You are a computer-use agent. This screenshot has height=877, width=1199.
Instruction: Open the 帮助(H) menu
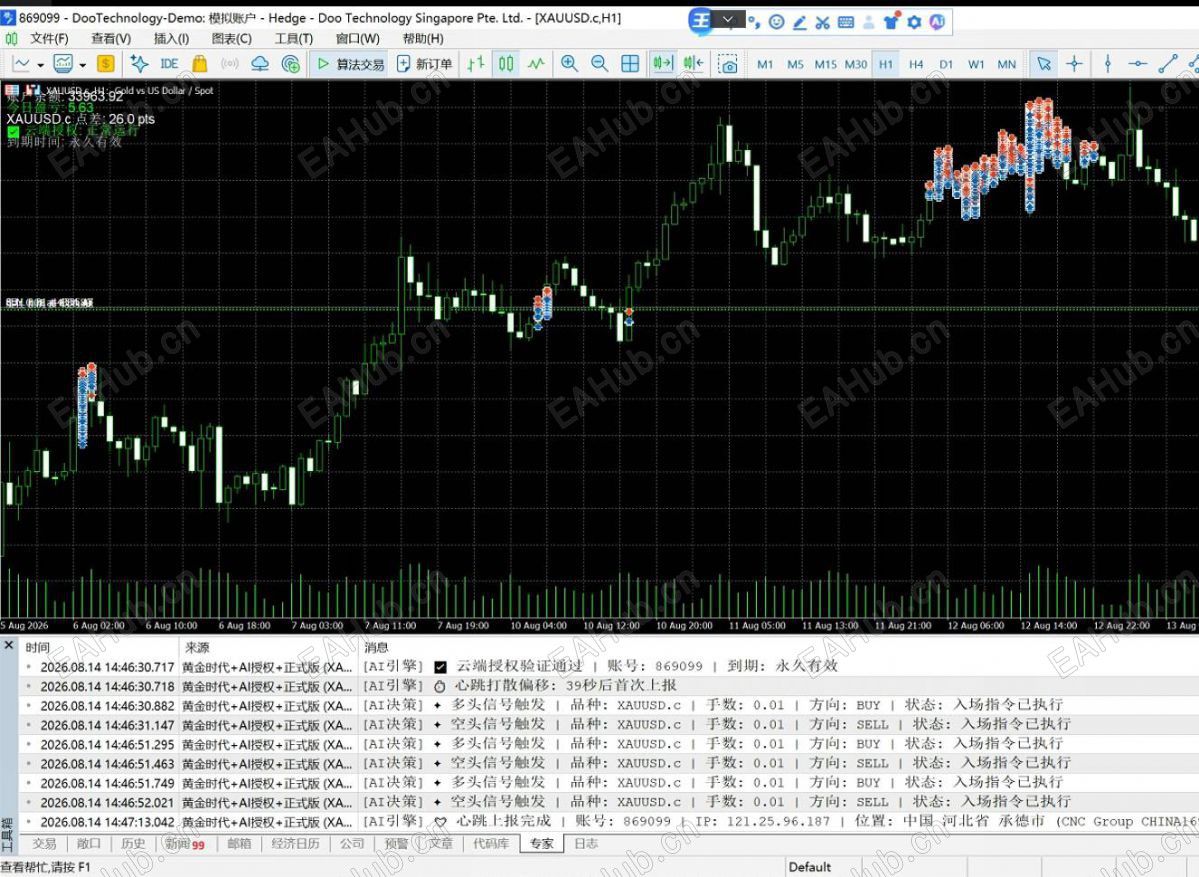point(423,38)
